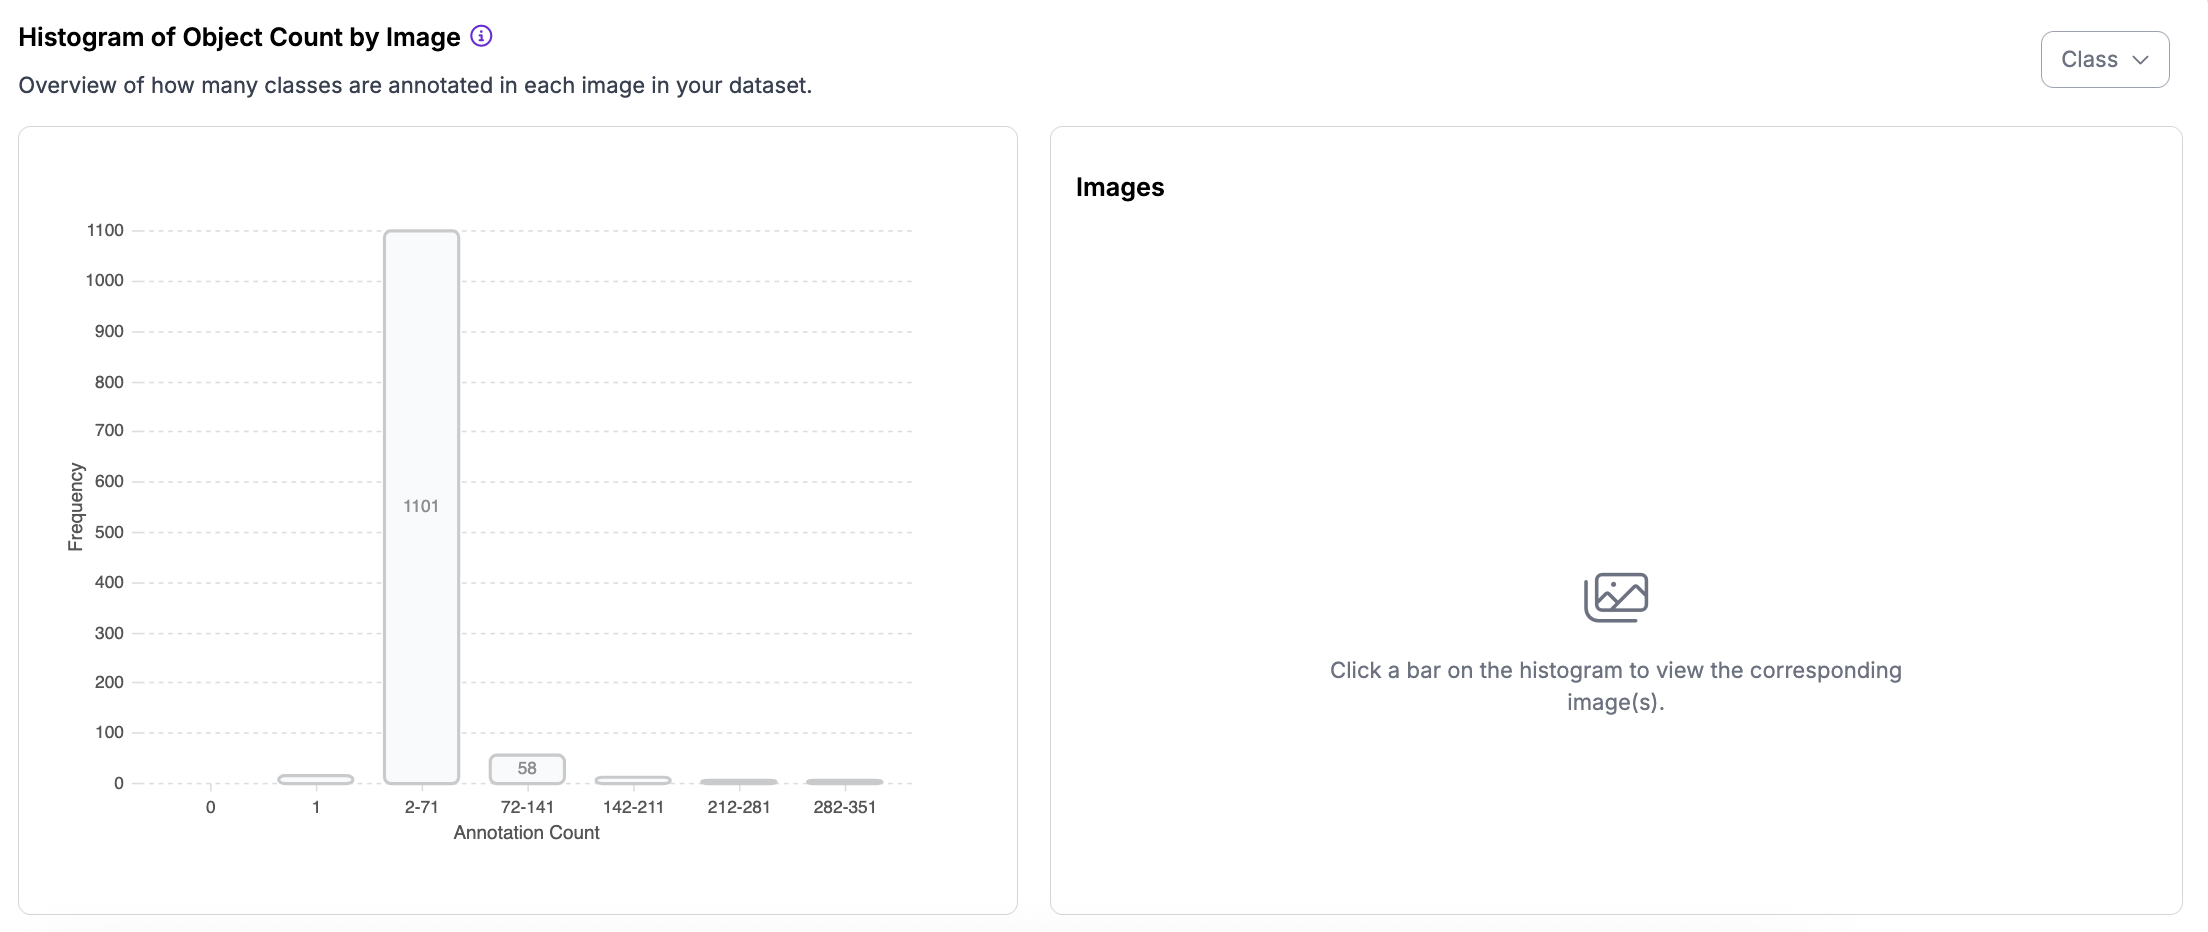Click the '2-71' x-axis tick label
The image size is (2208, 932).
click(421, 807)
